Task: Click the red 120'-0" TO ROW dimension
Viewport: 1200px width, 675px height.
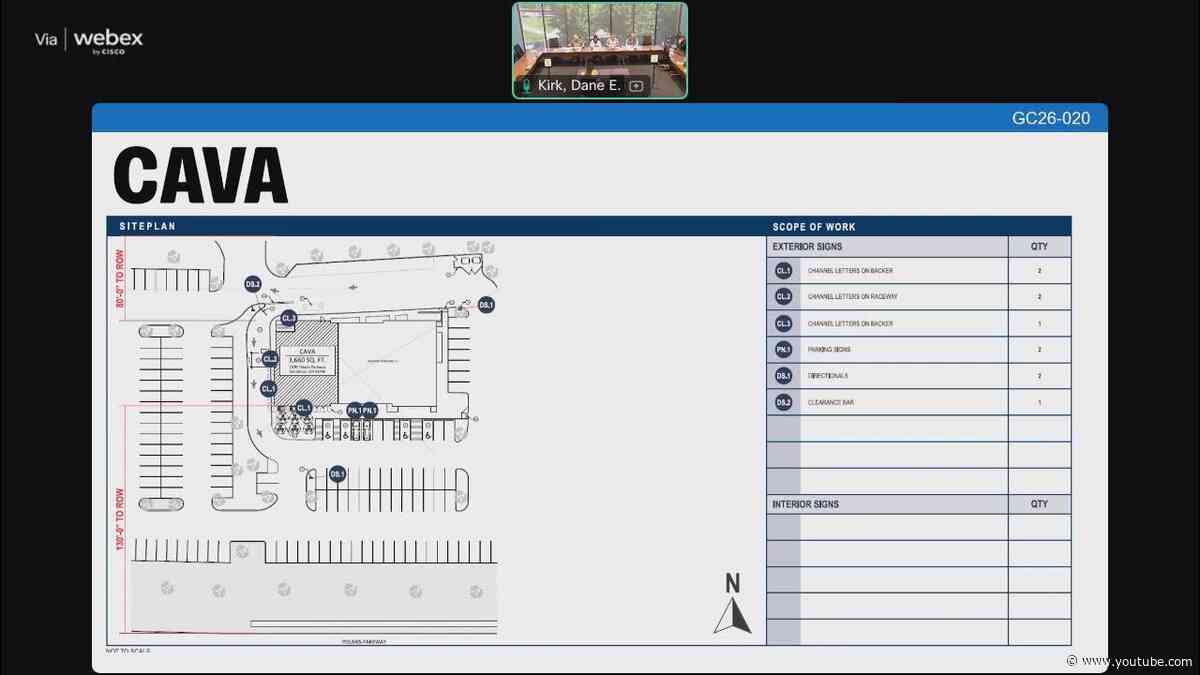Action: pyautogui.click(x=119, y=518)
